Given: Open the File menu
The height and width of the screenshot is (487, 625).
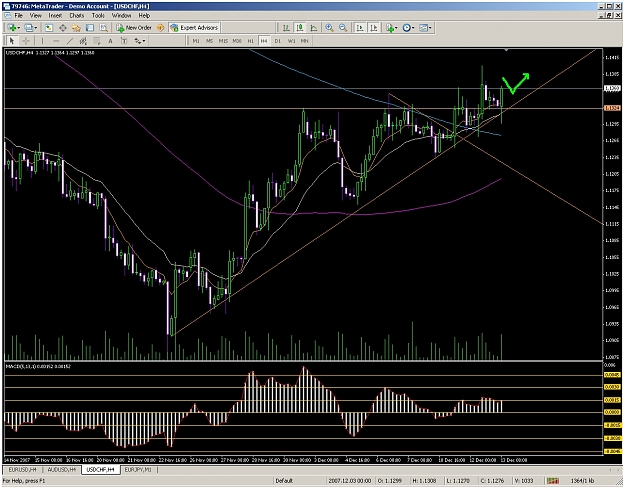Looking at the screenshot, I should pyautogui.click(x=18, y=16).
